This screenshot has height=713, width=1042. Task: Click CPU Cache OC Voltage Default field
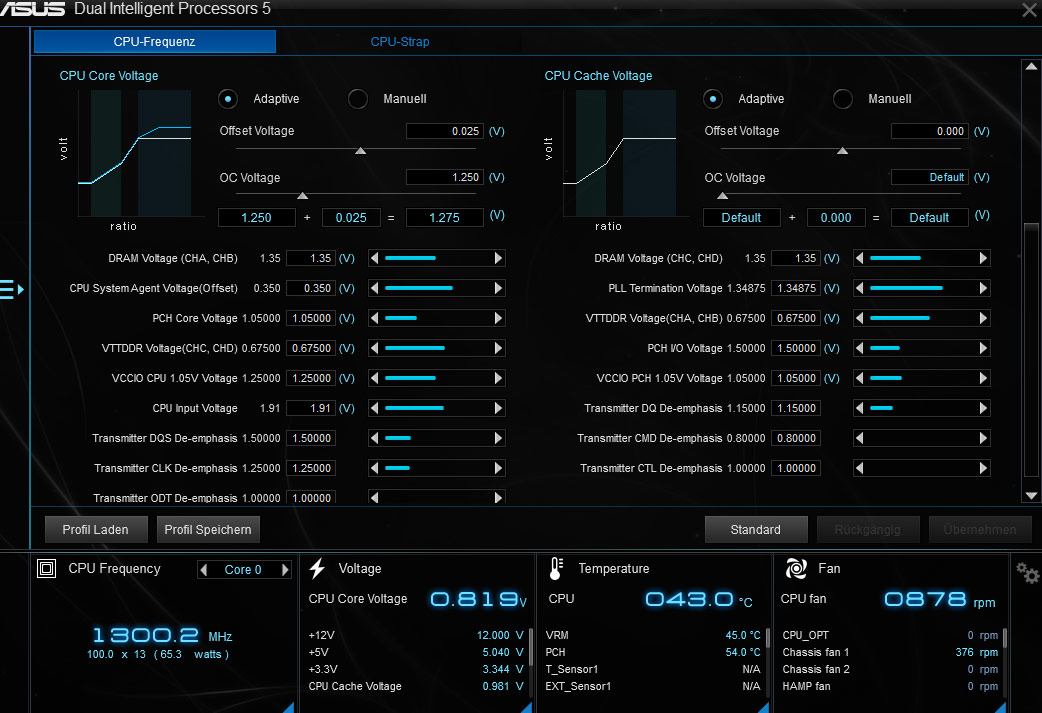[x=930, y=177]
